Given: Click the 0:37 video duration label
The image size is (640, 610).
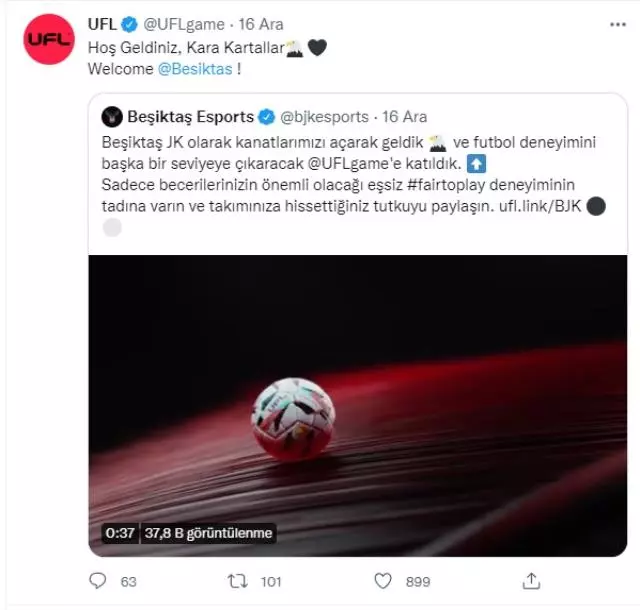Looking at the screenshot, I should [120, 533].
